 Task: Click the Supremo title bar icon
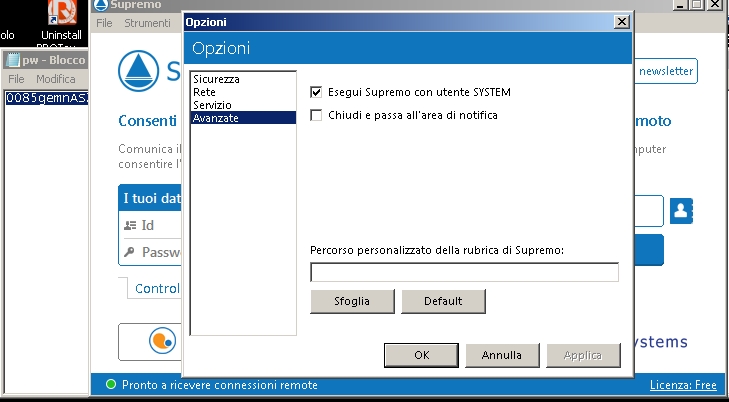click(x=101, y=5)
